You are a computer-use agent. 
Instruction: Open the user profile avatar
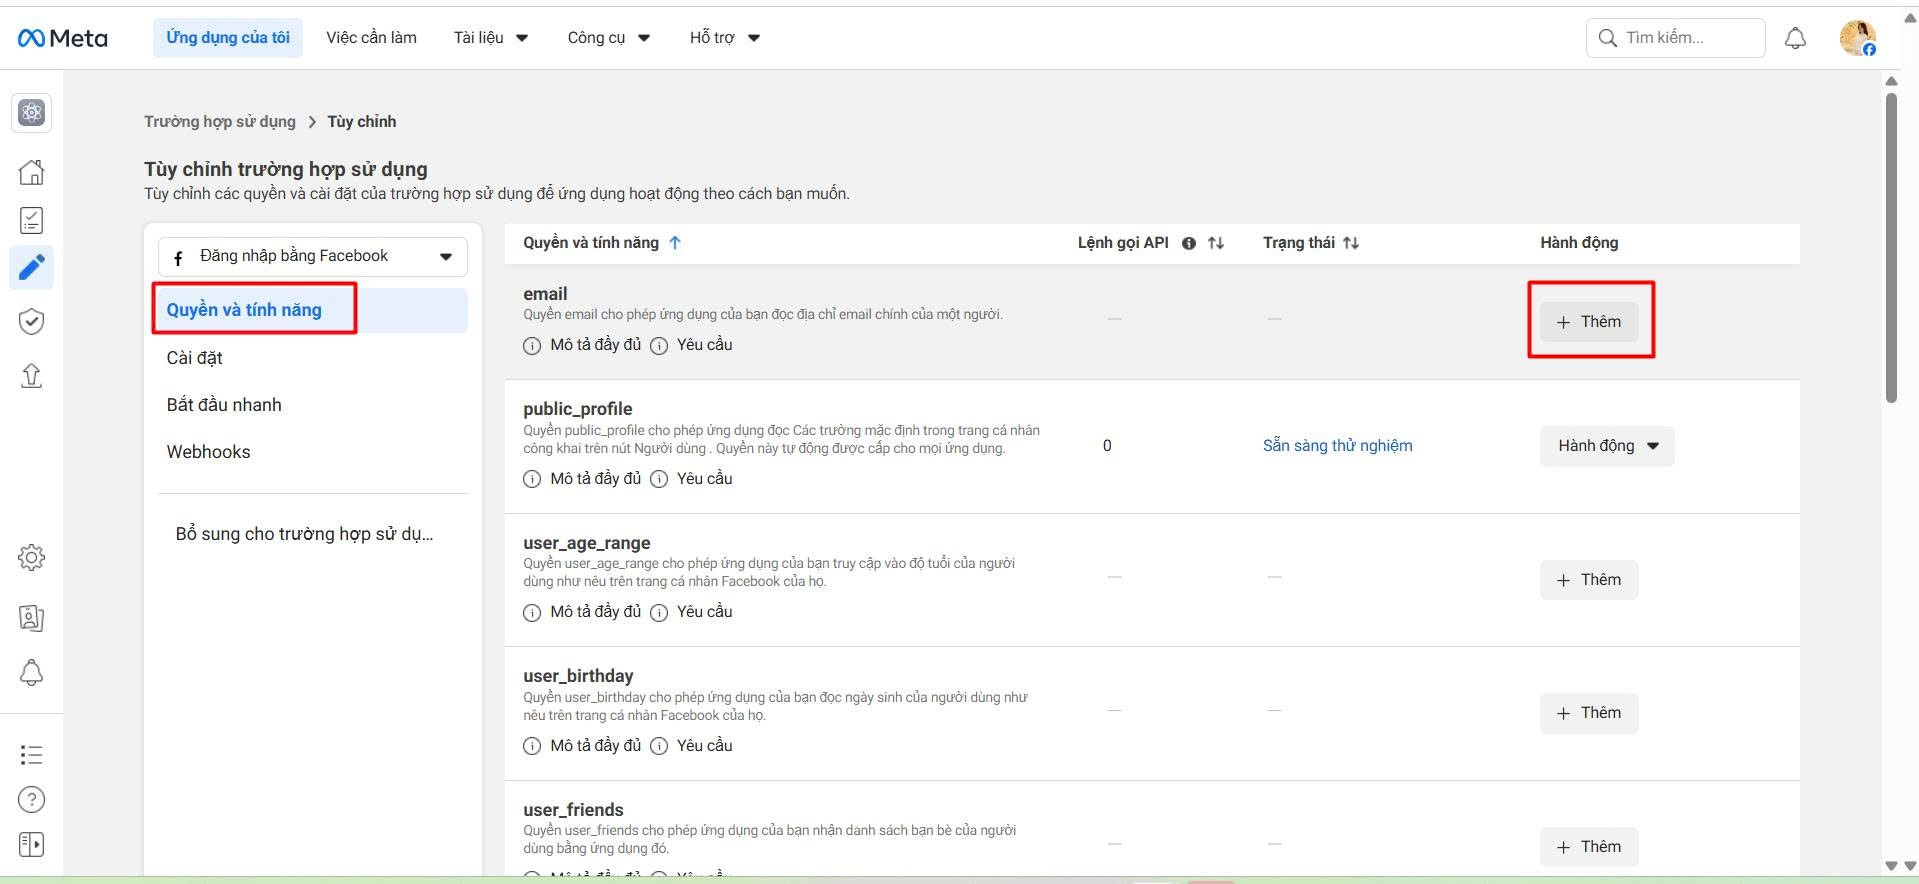coord(1857,38)
